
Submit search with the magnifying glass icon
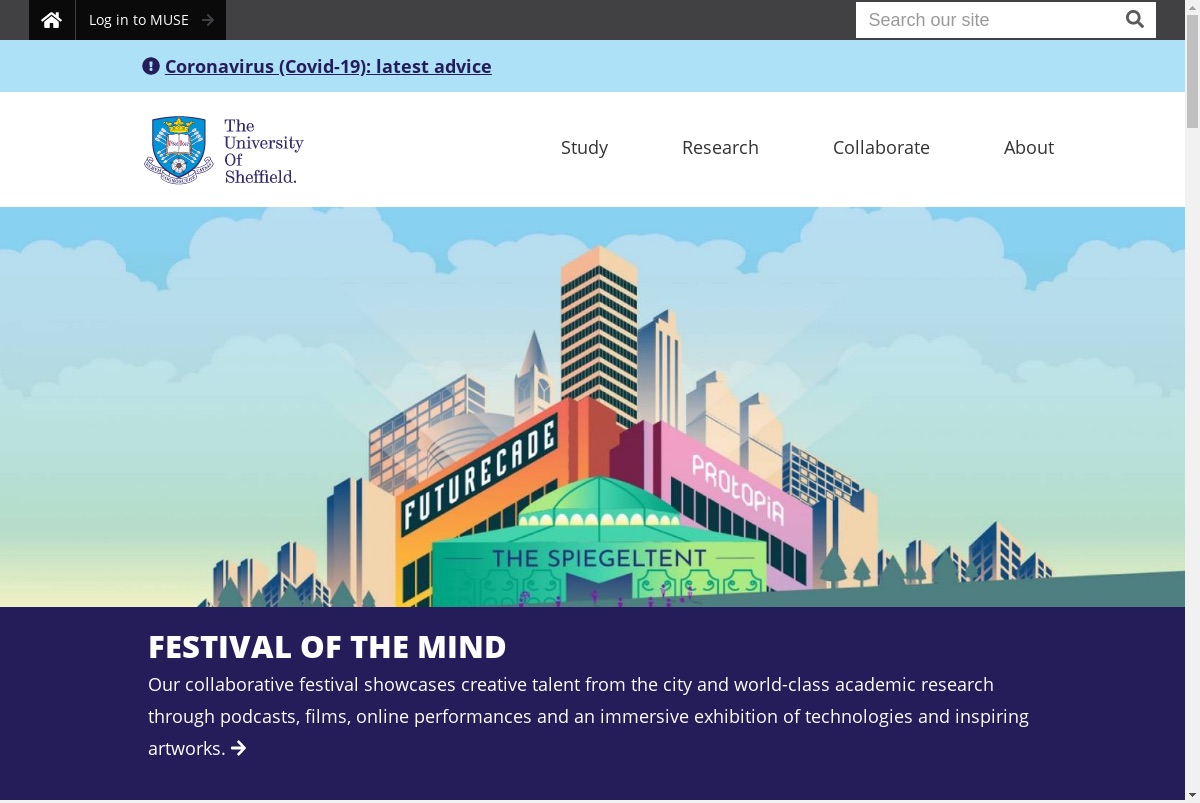pos(1135,20)
